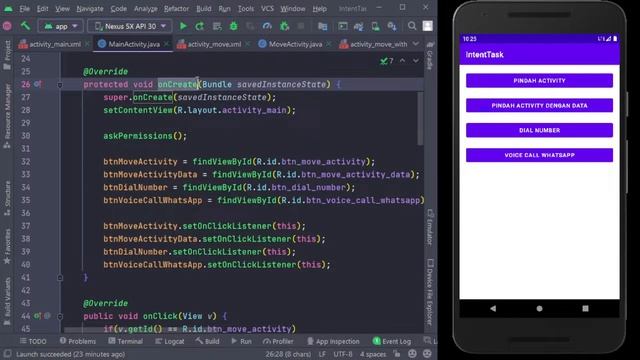This screenshot has width=640, height=360.
Task: Open the Edit menu
Action: [42, 9]
